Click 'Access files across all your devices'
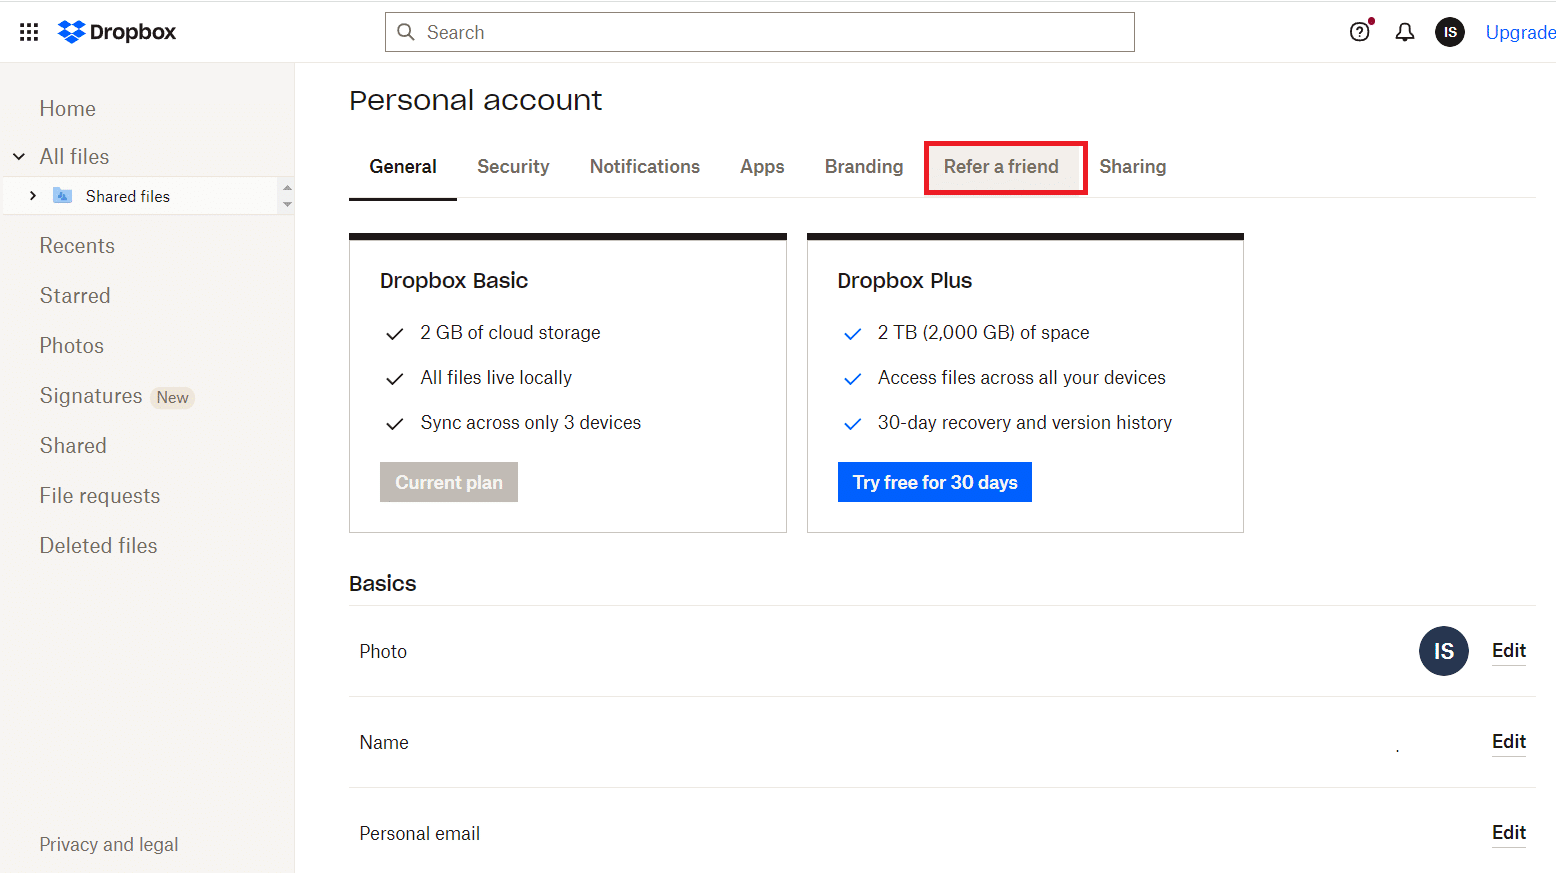The image size is (1556, 873). 1022,378
